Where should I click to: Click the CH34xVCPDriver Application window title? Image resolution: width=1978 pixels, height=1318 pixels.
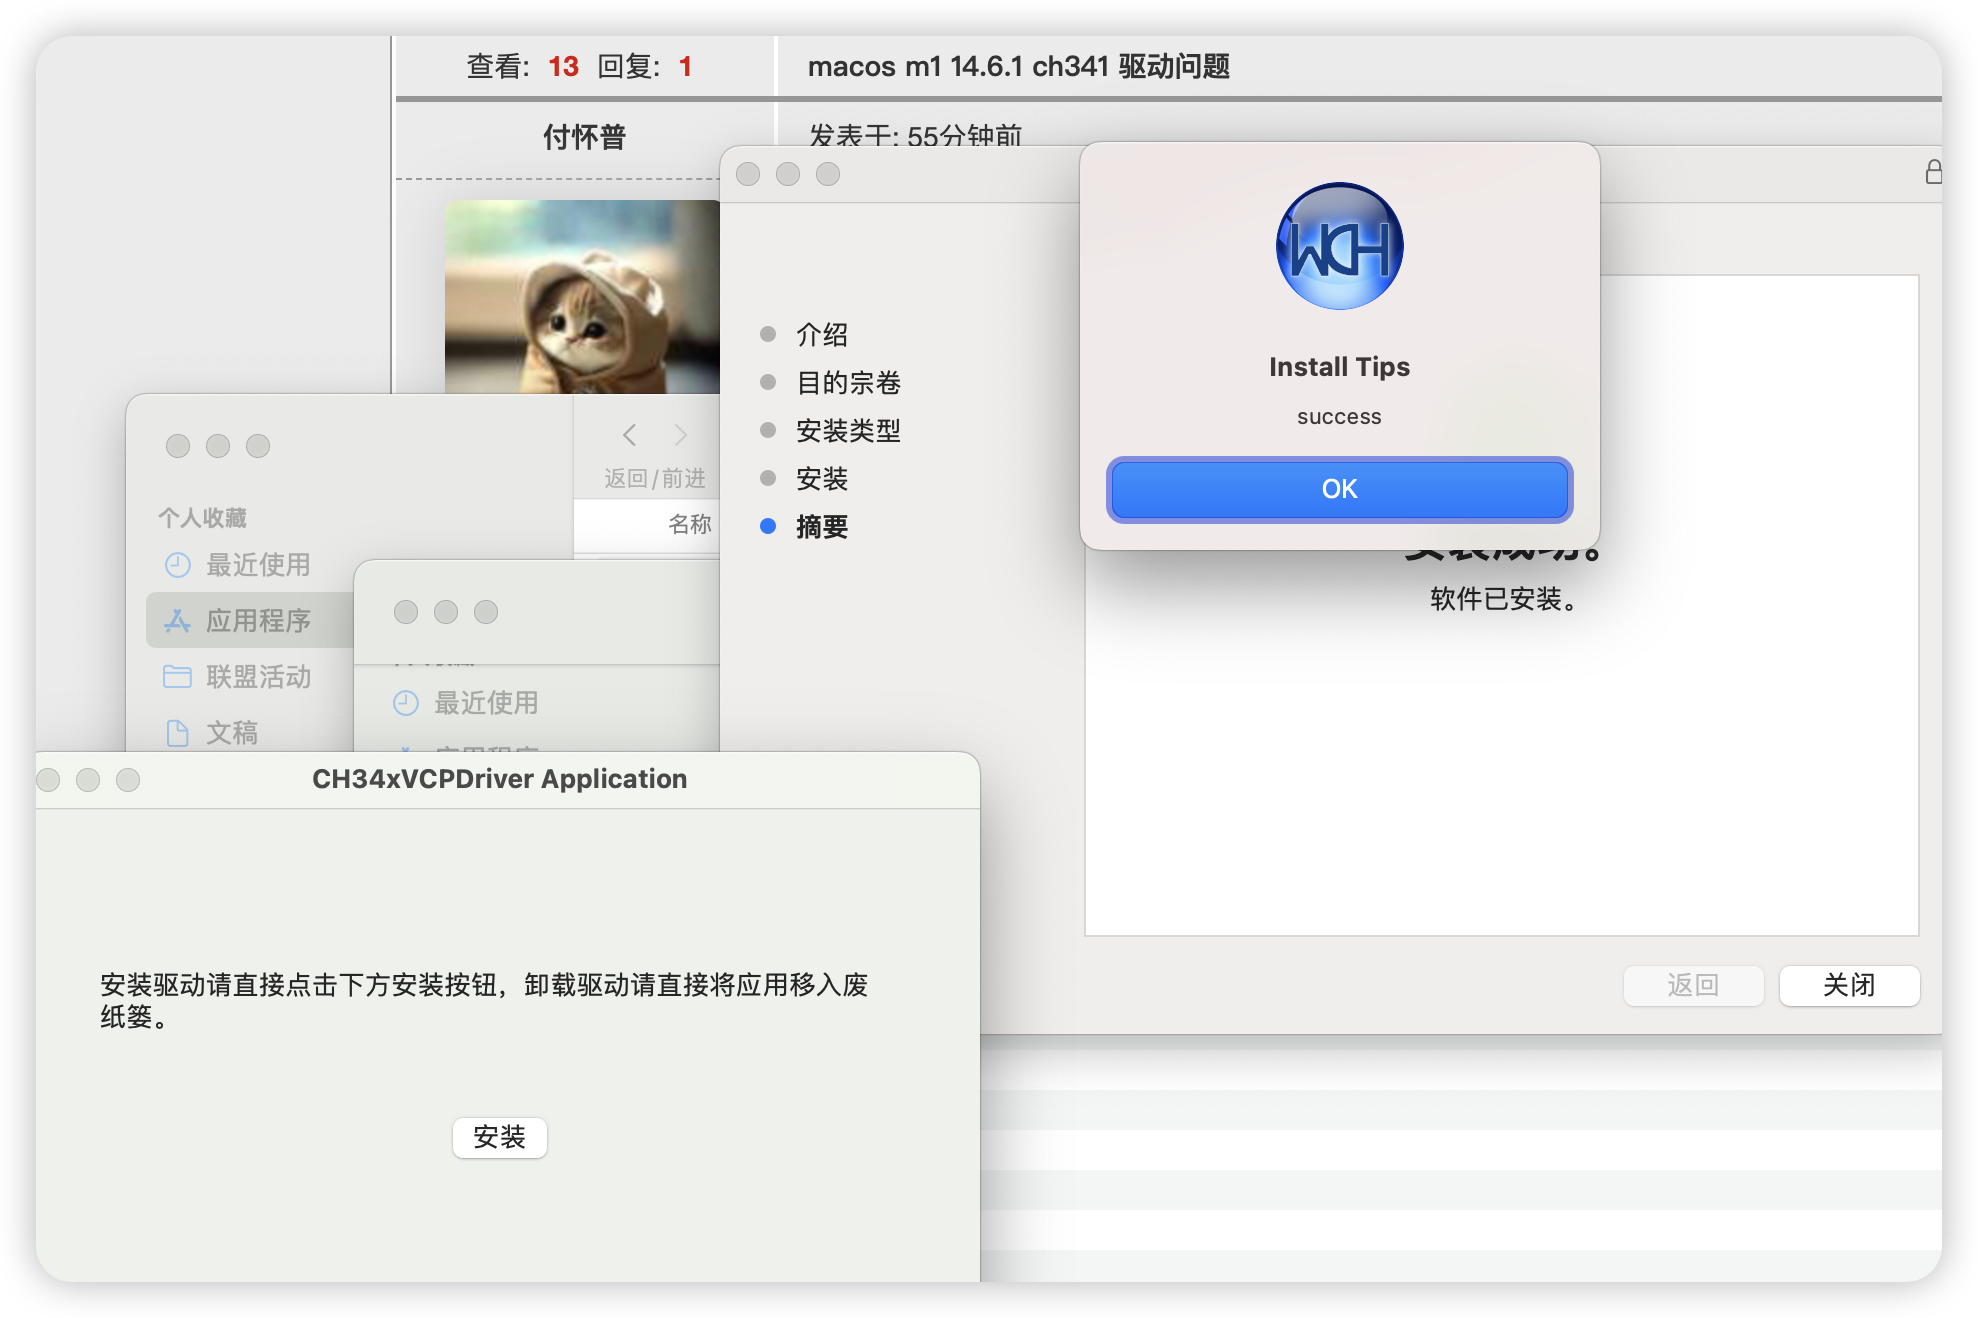[499, 779]
